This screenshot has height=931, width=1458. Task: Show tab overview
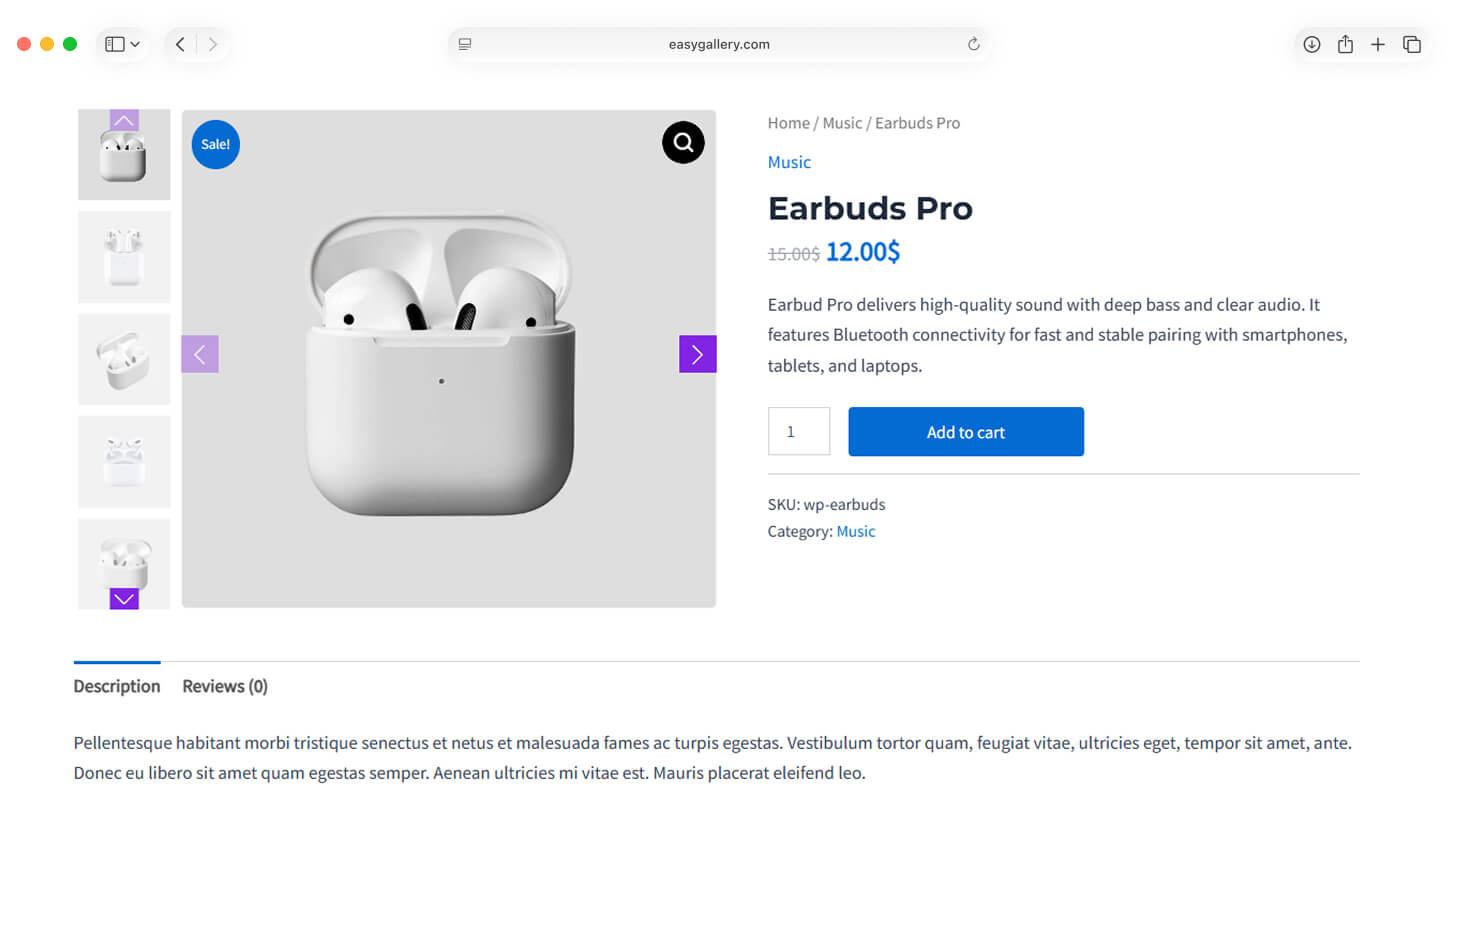[x=1412, y=44]
